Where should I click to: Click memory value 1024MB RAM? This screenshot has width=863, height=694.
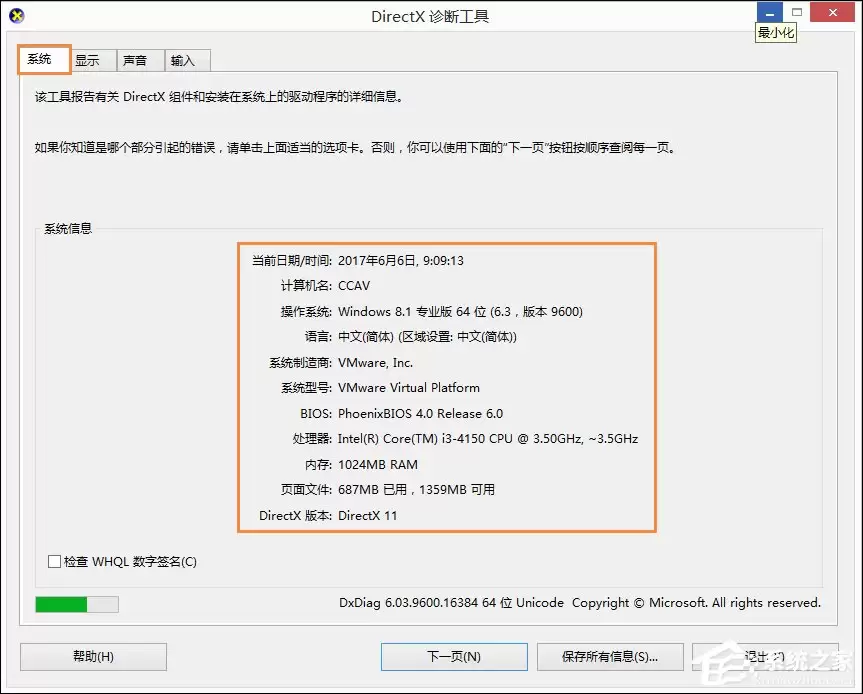378,465
